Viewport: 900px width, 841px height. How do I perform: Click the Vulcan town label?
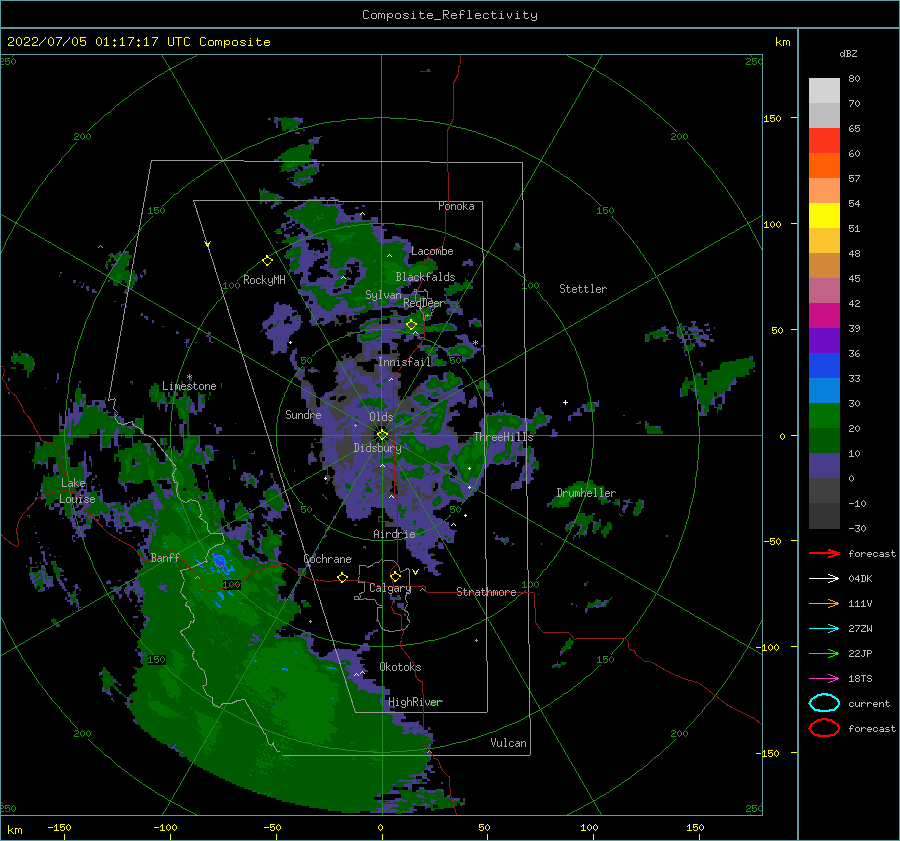tap(508, 743)
